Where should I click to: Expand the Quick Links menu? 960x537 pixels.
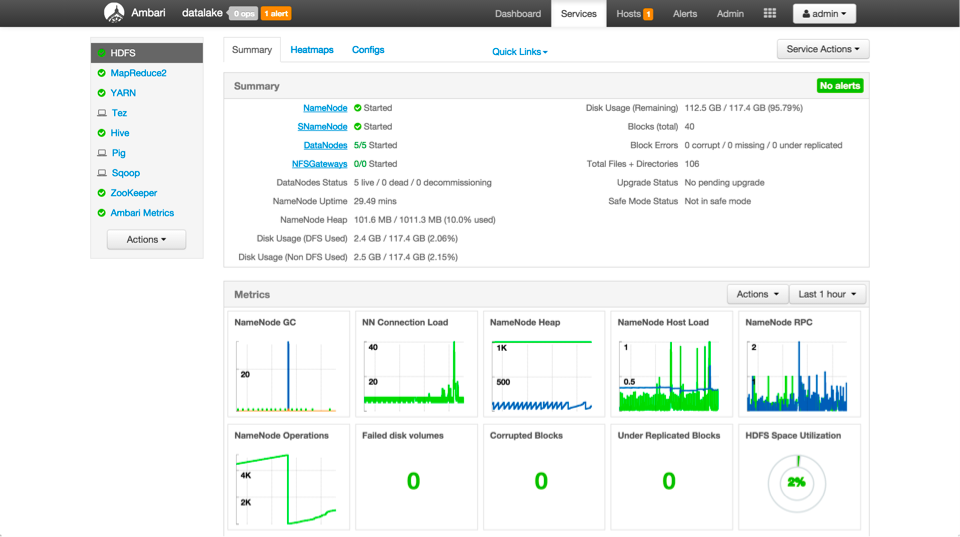(519, 52)
